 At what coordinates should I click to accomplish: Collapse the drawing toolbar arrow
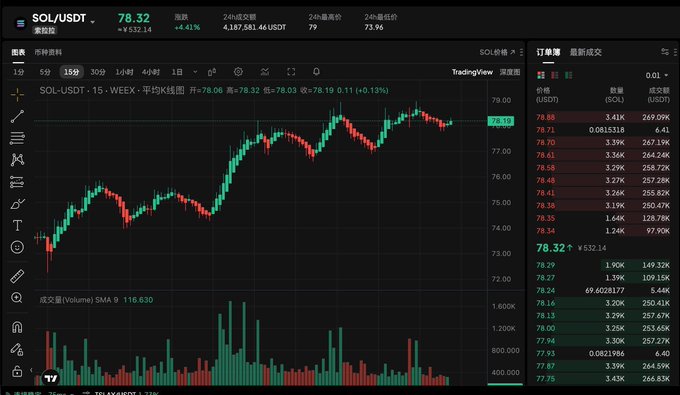click(x=31, y=370)
